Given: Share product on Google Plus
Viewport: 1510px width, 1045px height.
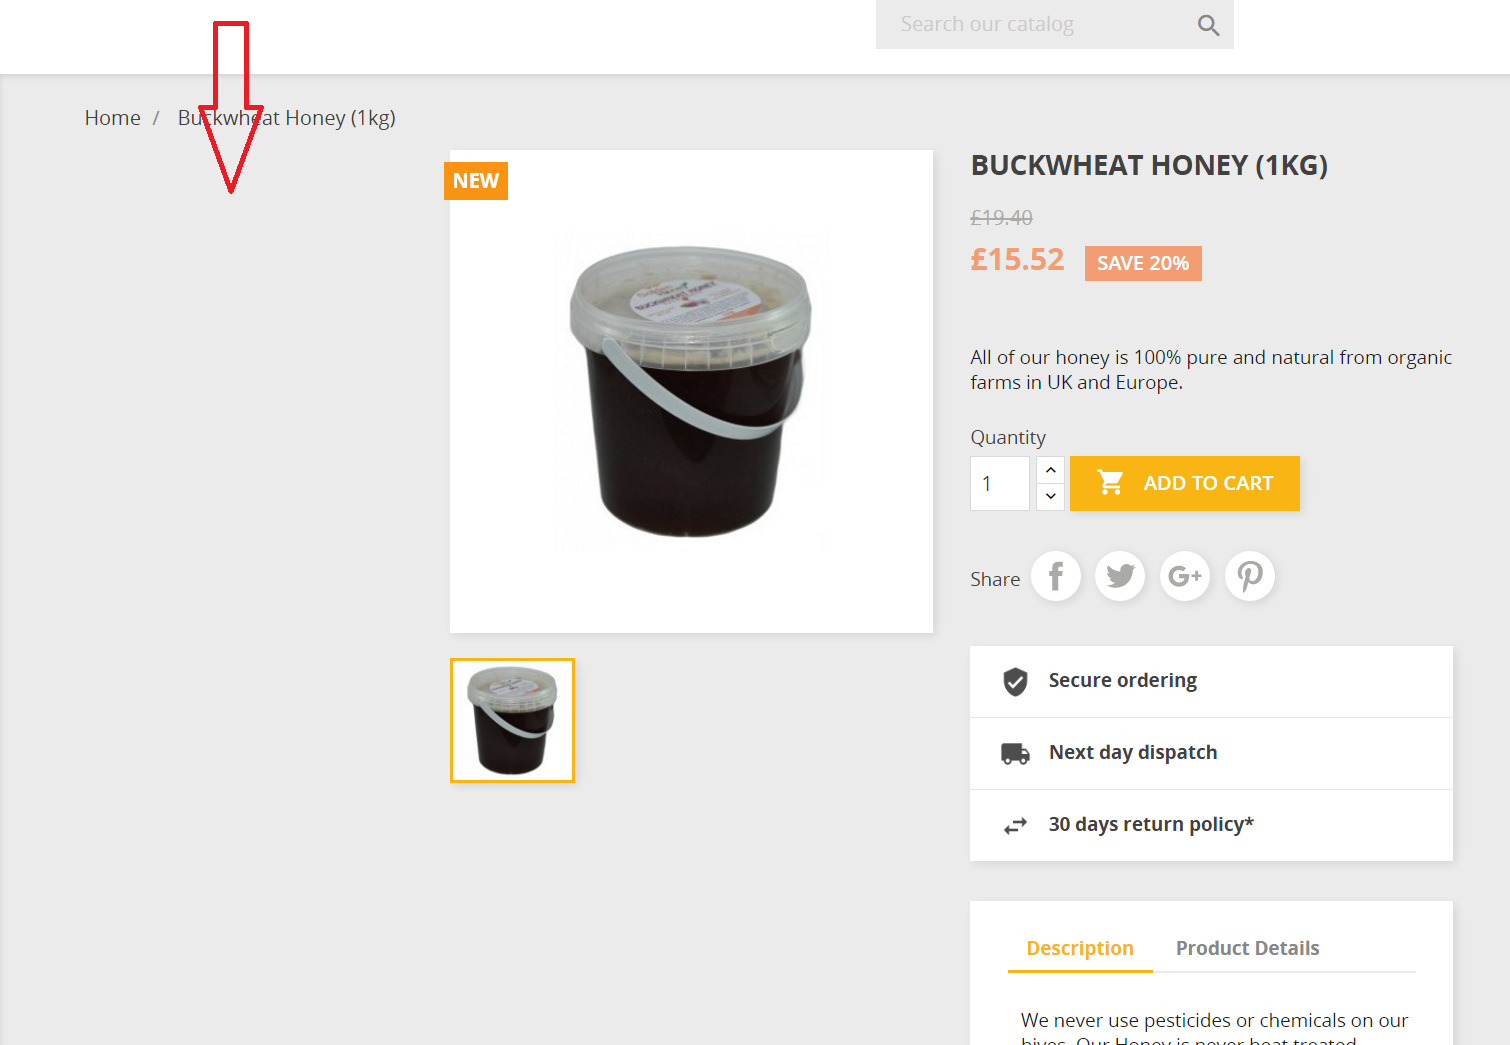Looking at the screenshot, I should [1185, 576].
